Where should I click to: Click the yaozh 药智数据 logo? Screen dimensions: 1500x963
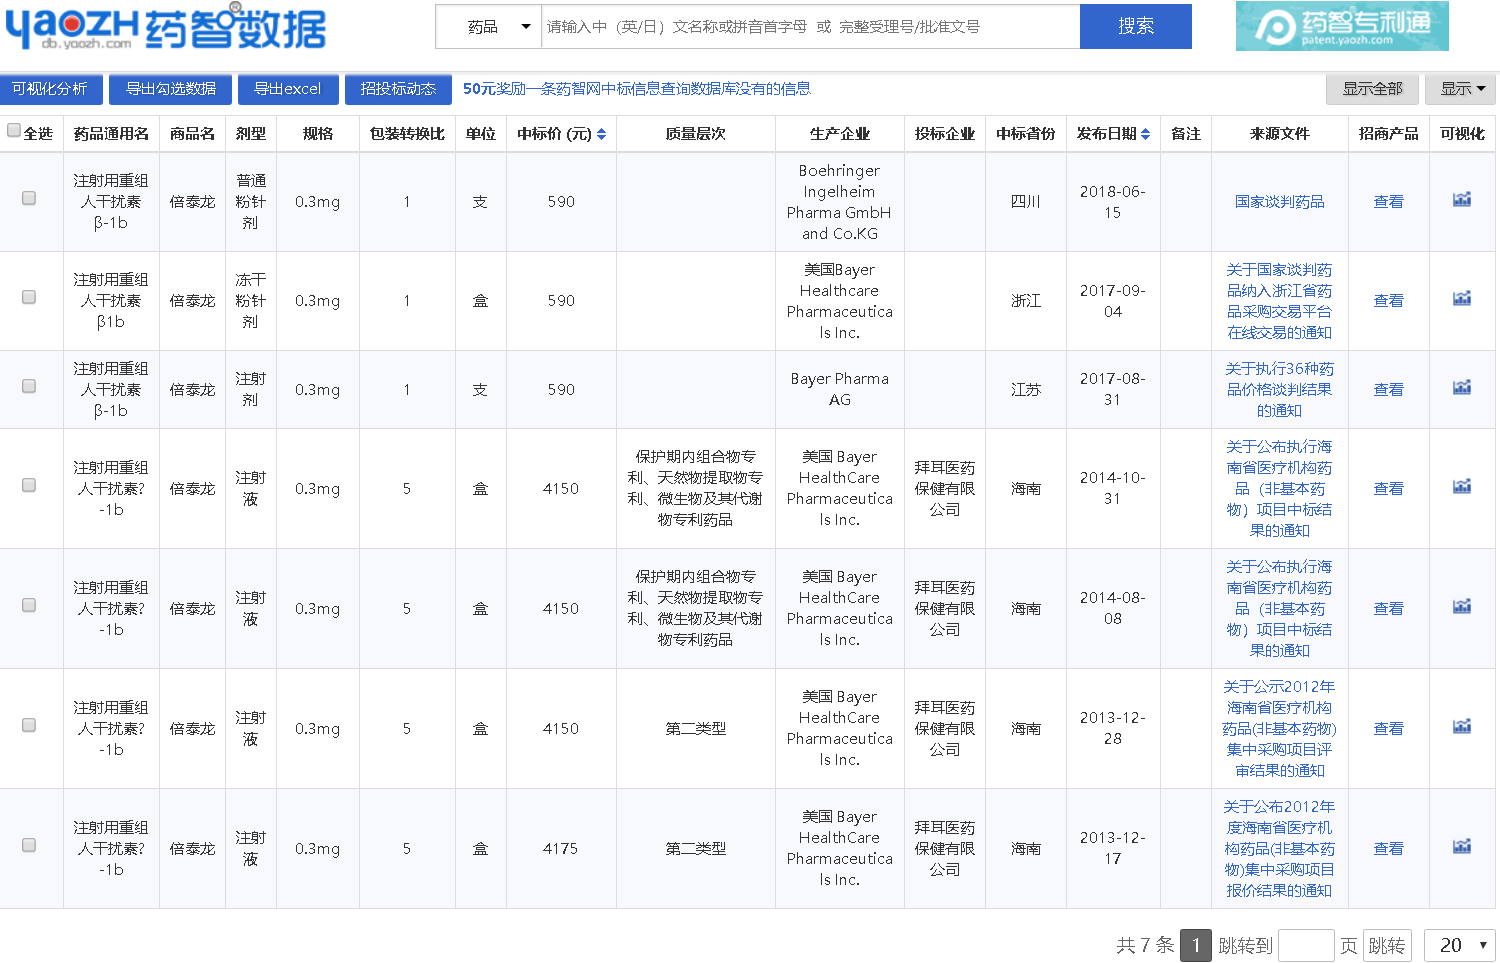166,27
